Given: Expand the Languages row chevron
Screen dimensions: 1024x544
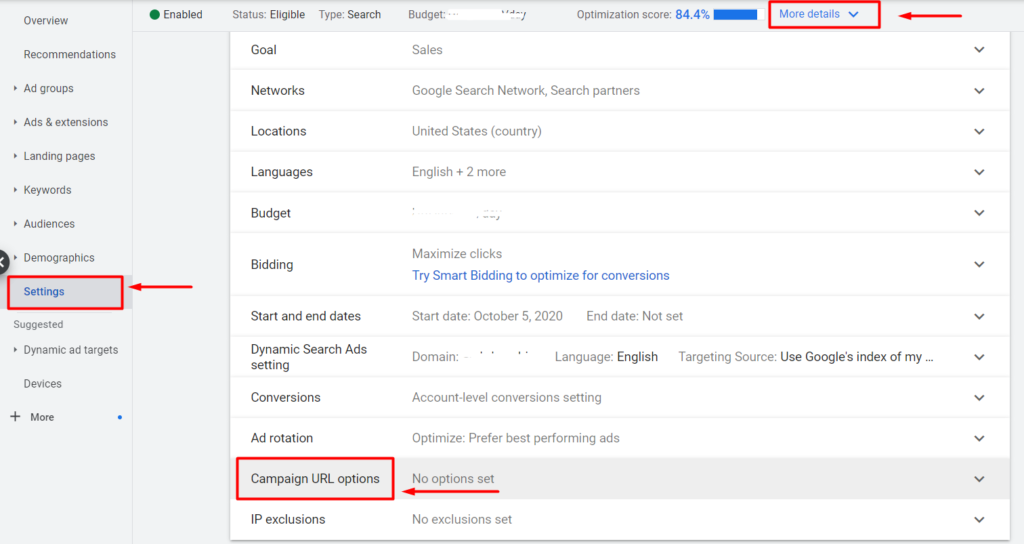Looking at the screenshot, I should (979, 172).
